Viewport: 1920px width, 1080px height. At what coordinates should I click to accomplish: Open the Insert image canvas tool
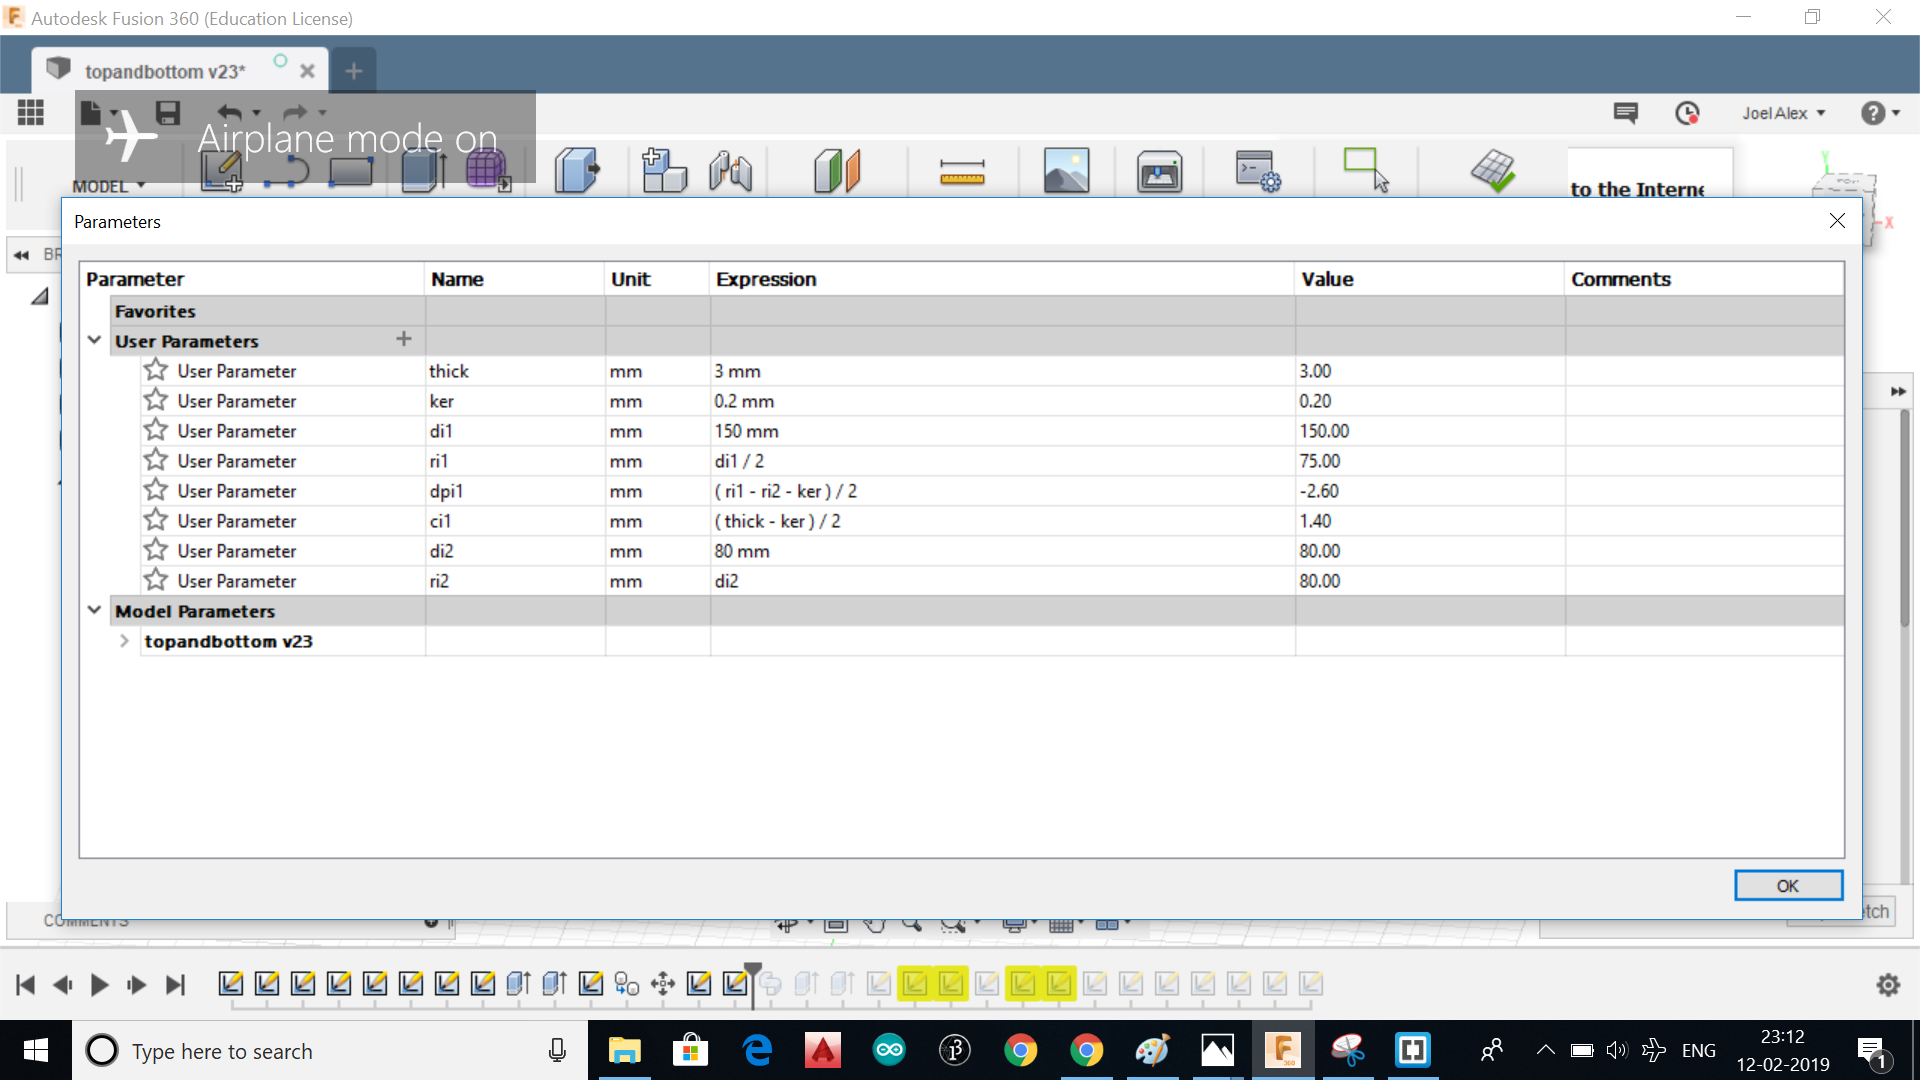pyautogui.click(x=1066, y=171)
